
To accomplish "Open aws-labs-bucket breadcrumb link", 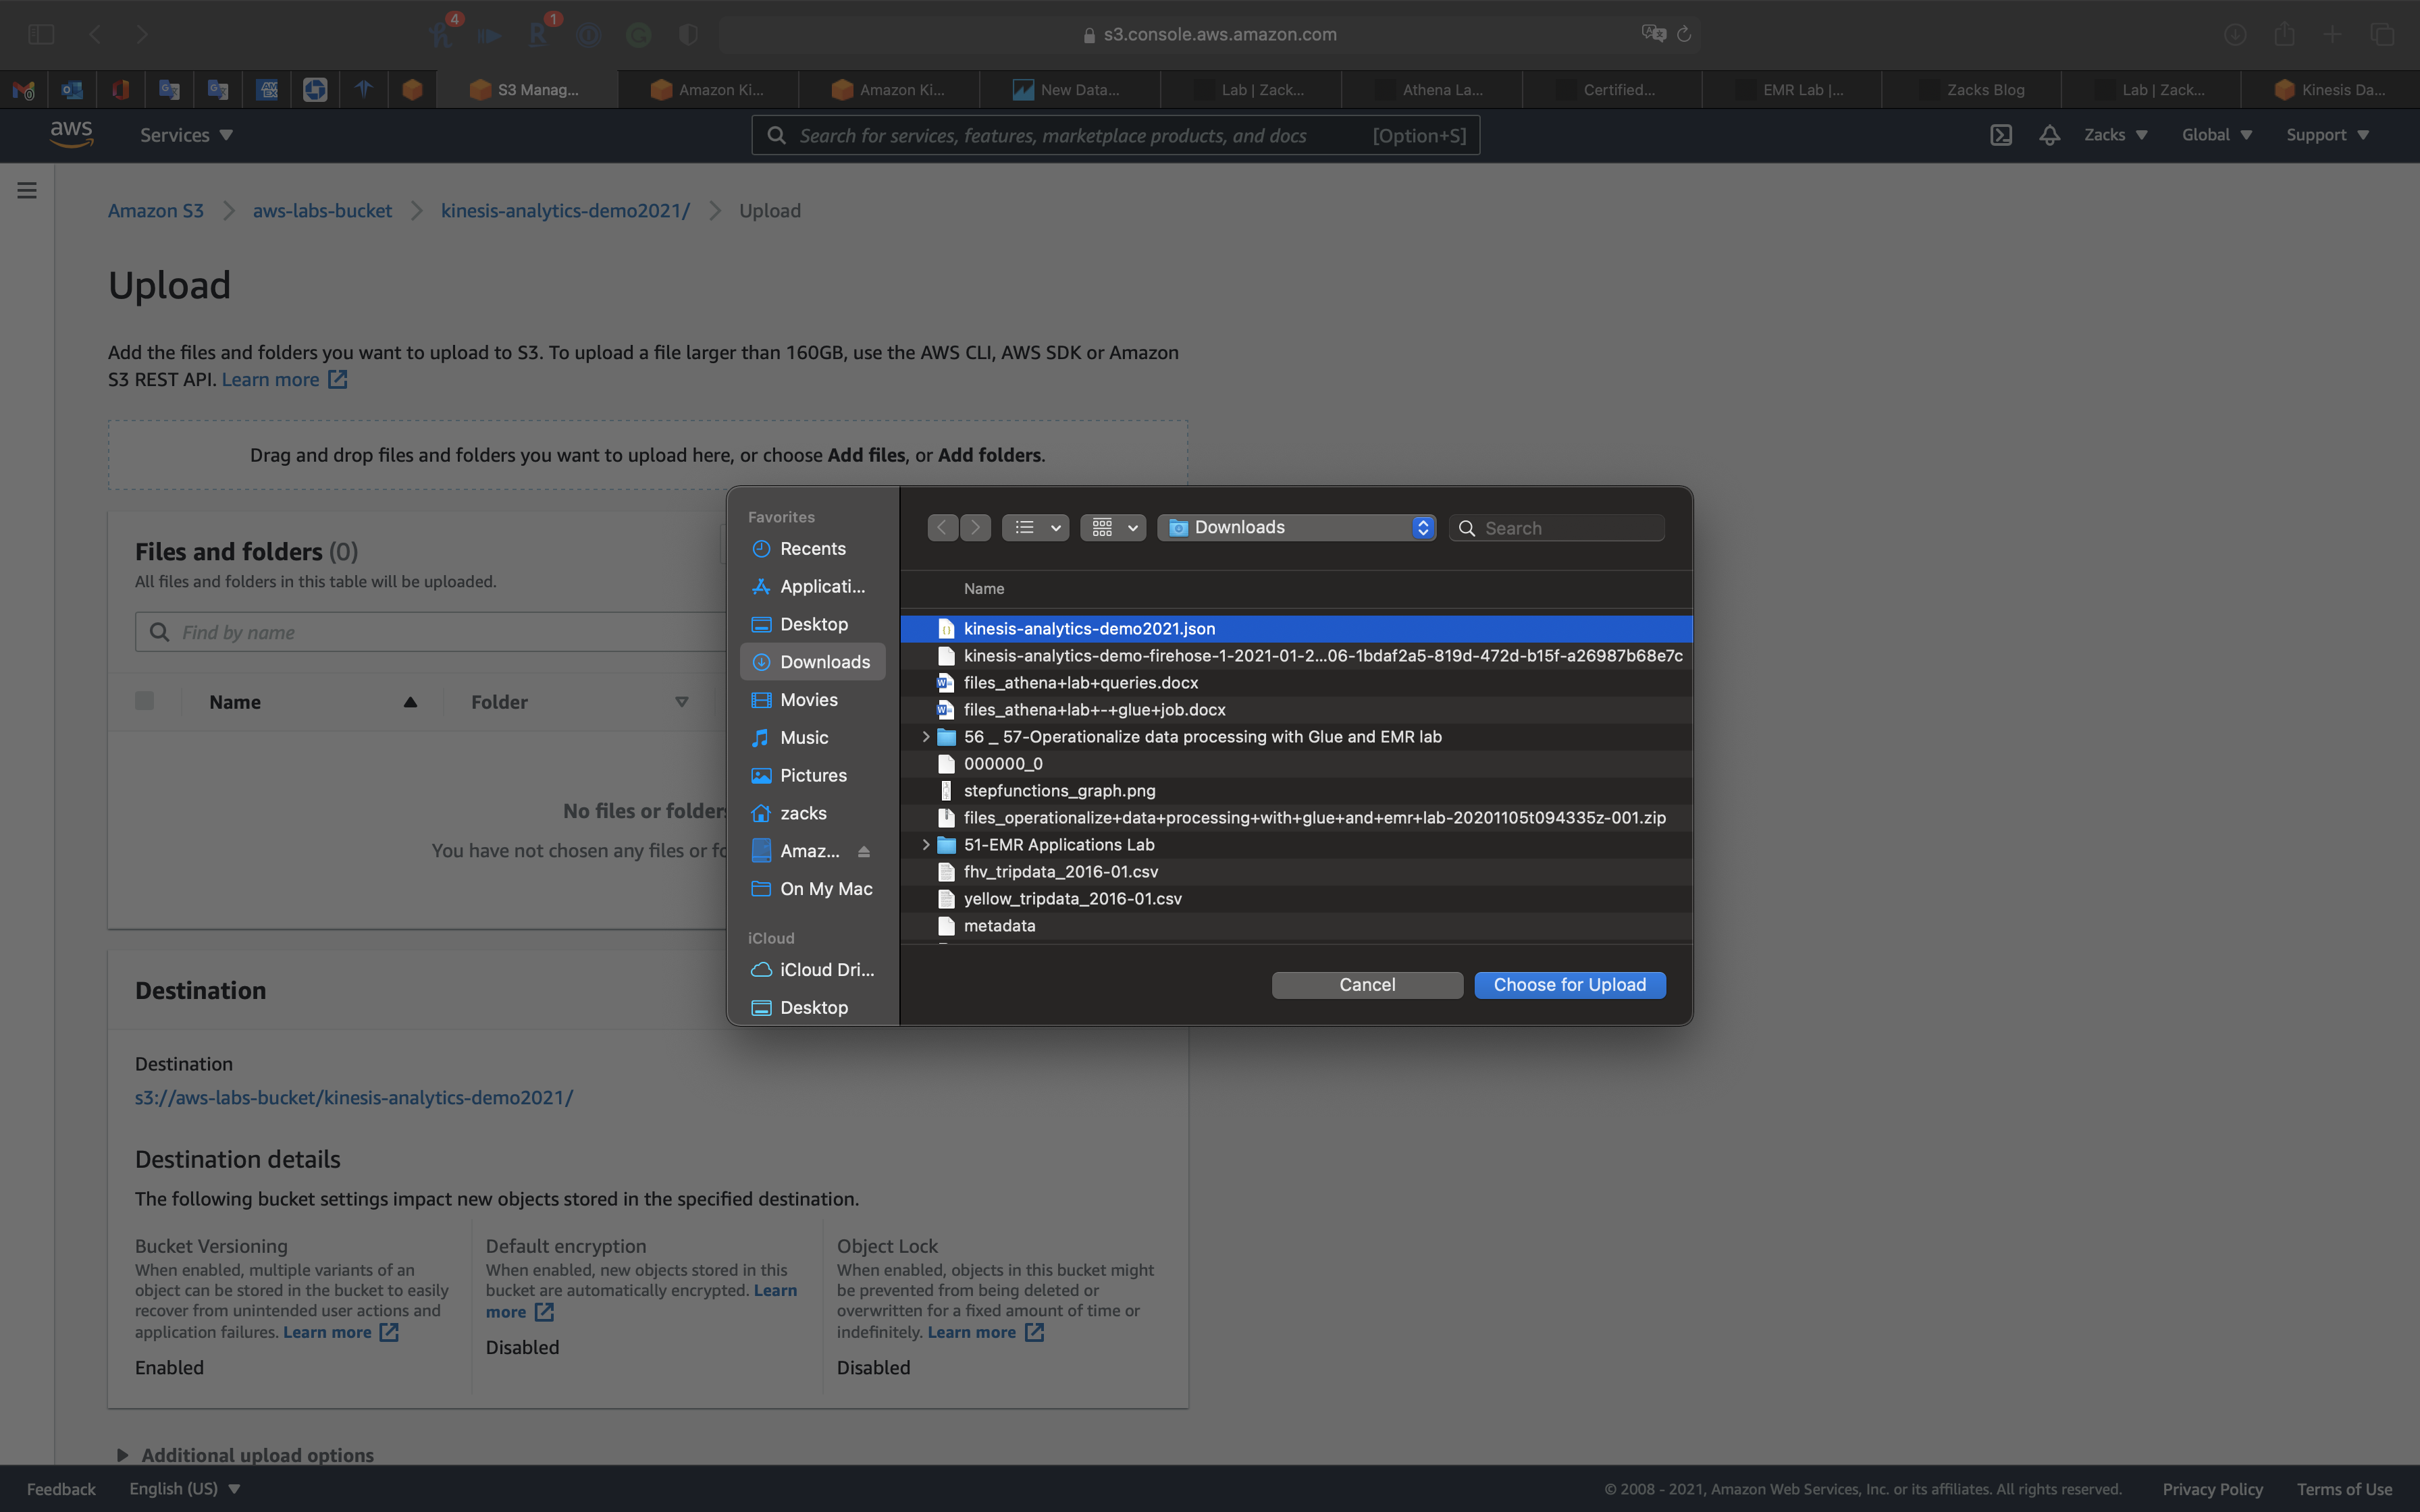I will pyautogui.click(x=322, y=211).
